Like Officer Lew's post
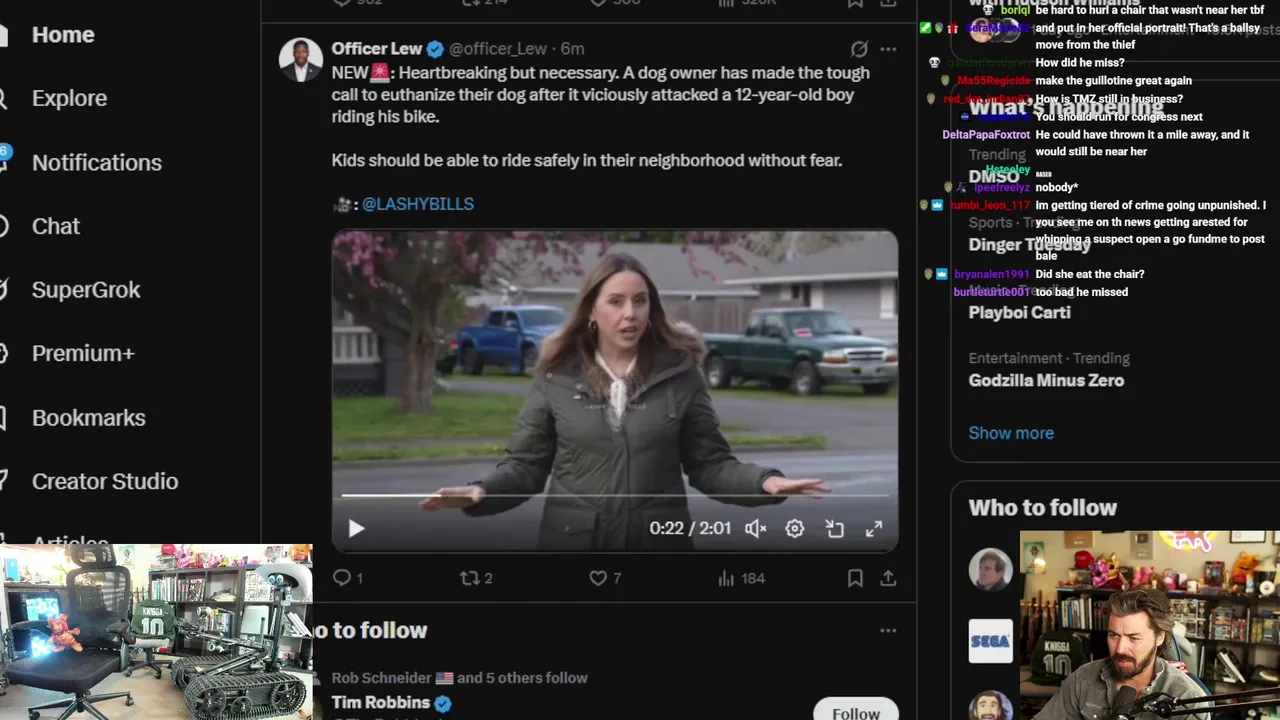 coord(605,578)
